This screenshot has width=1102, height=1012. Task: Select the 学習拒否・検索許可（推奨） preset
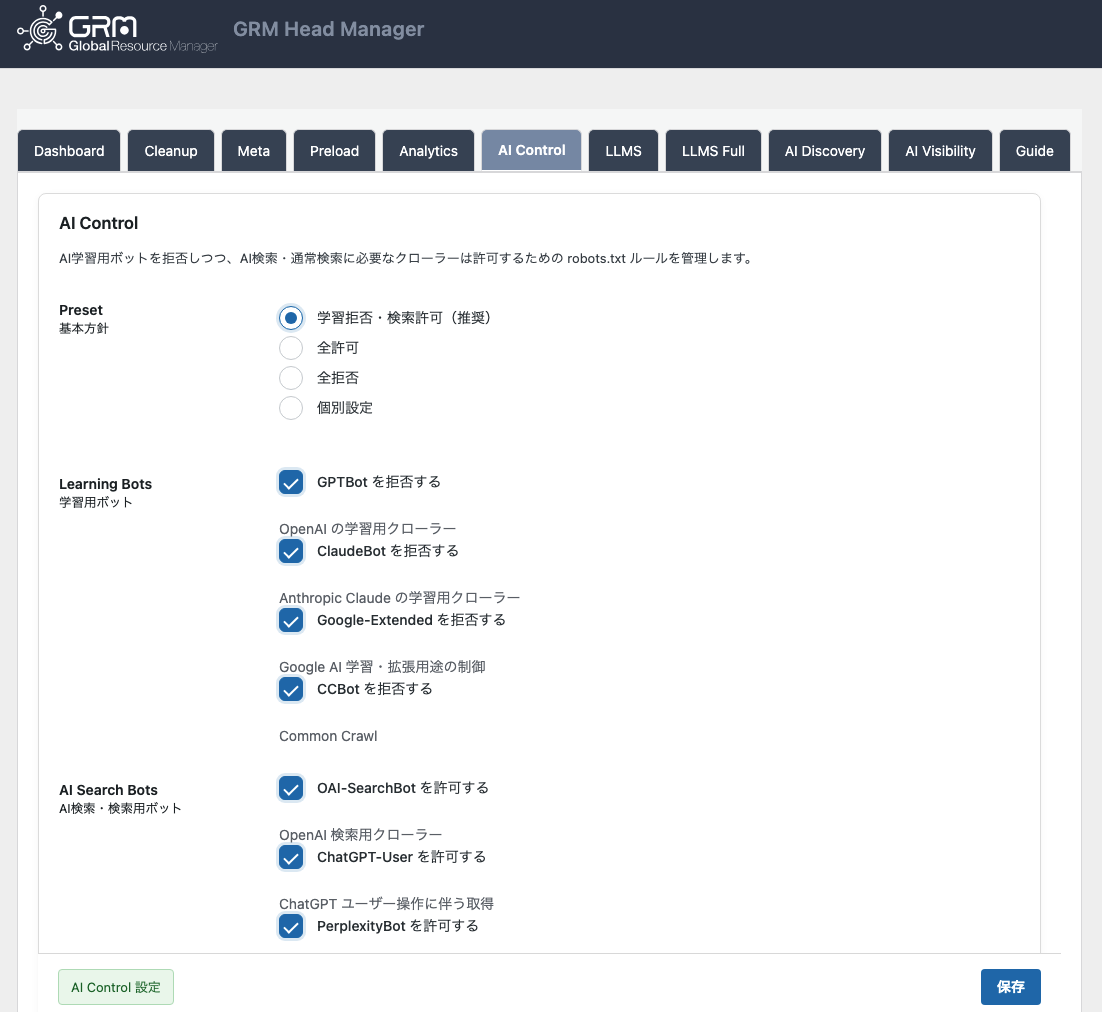[291, 318]
